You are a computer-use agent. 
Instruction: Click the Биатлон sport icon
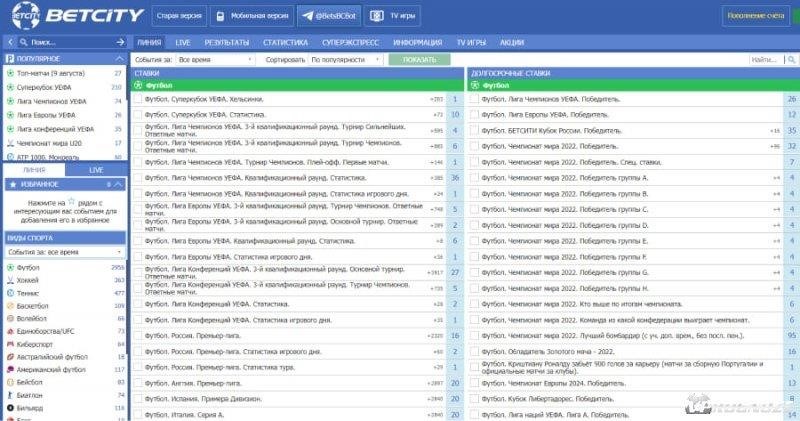tap(10, 395)
